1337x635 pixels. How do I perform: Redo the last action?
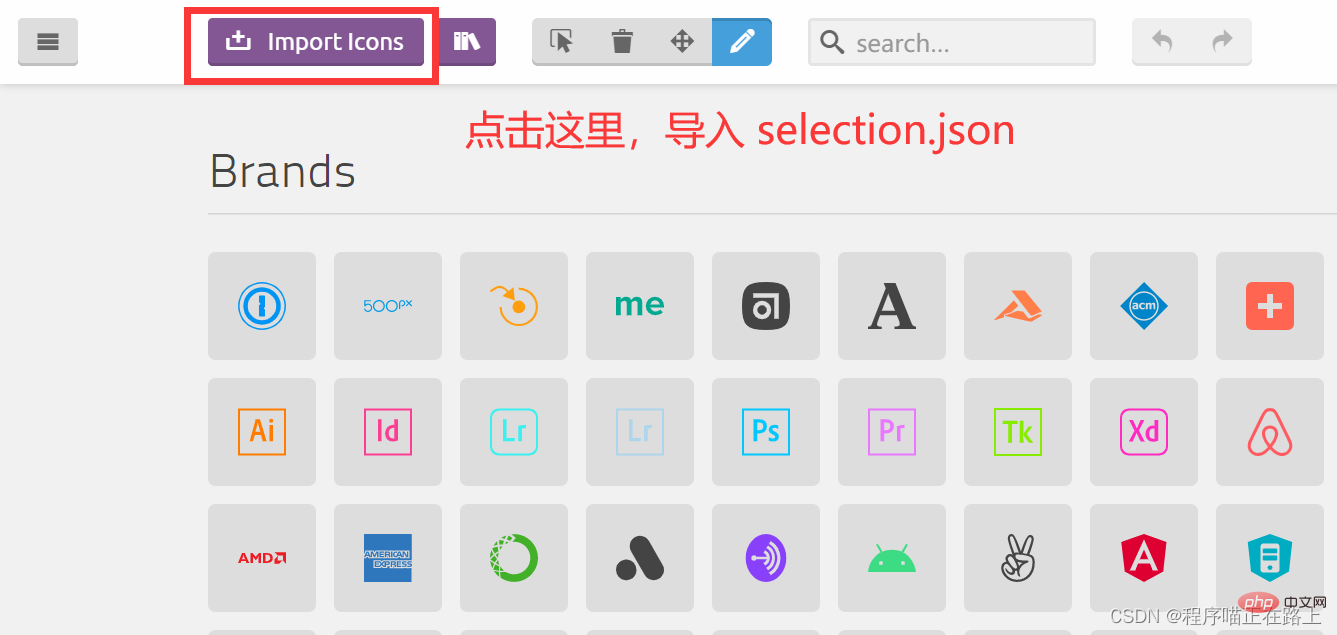coord(1221,42)
